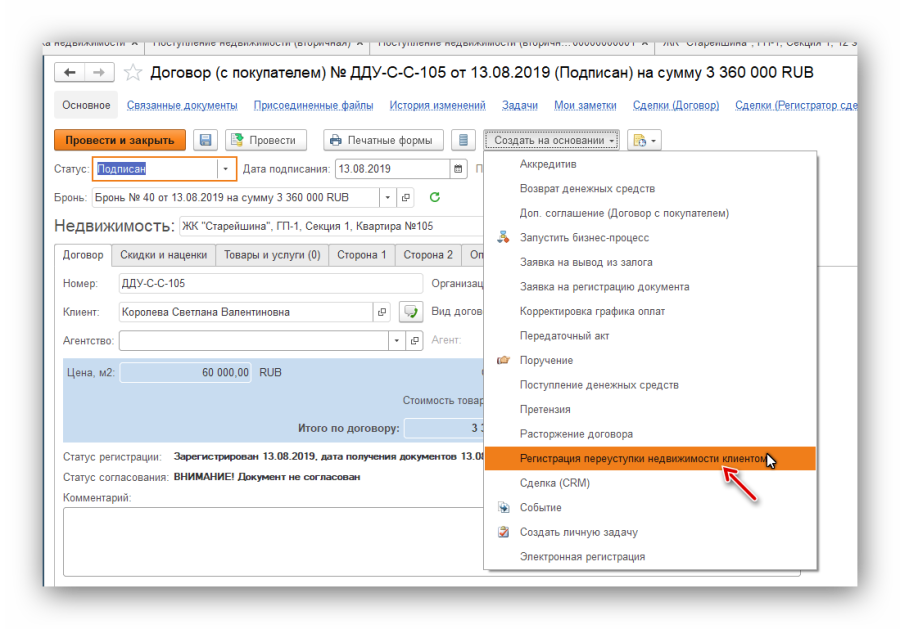900x629 pixels.
Task: Click the save (floppy disk) icon
Action: pos(206,141)
